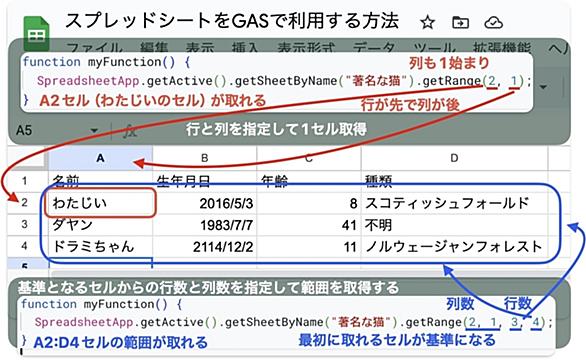Select row 1 header

(x=25, y=181)
